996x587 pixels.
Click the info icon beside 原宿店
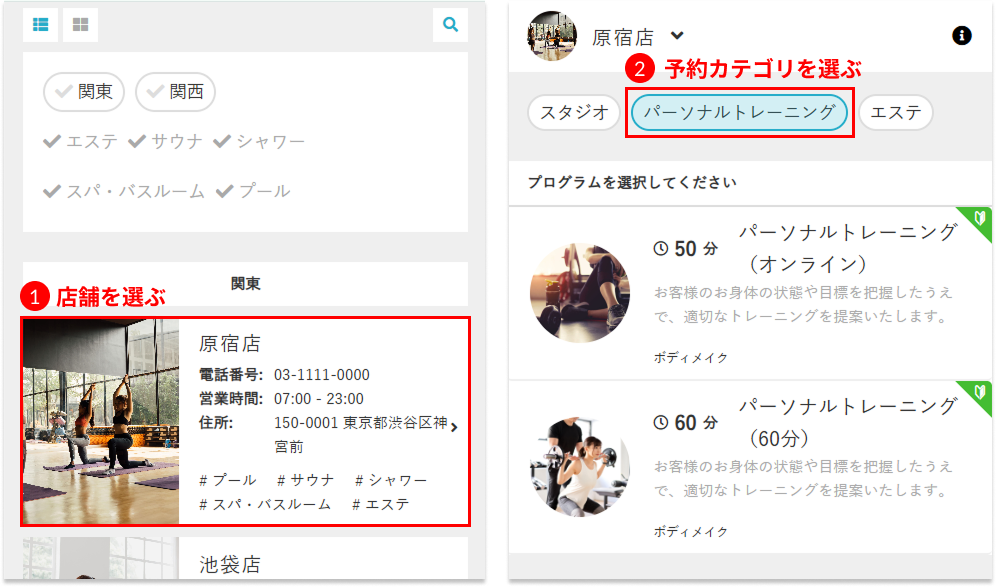pyautogui.click(x=962, y=36)
